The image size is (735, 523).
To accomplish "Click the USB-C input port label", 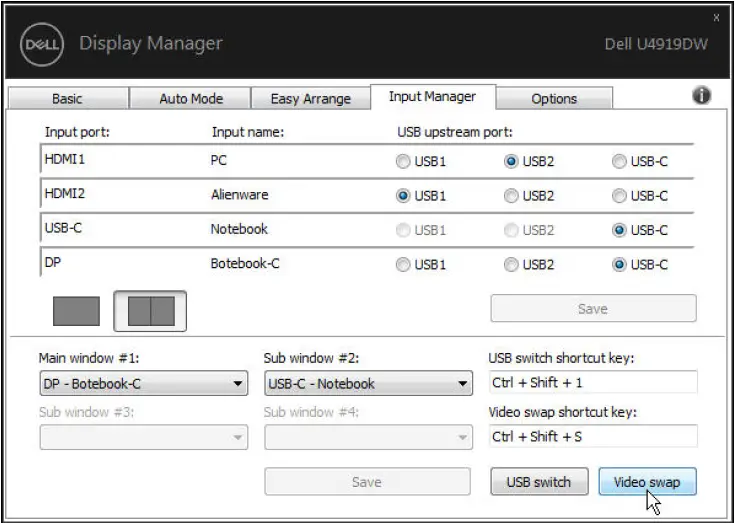I will pos(63,228).
